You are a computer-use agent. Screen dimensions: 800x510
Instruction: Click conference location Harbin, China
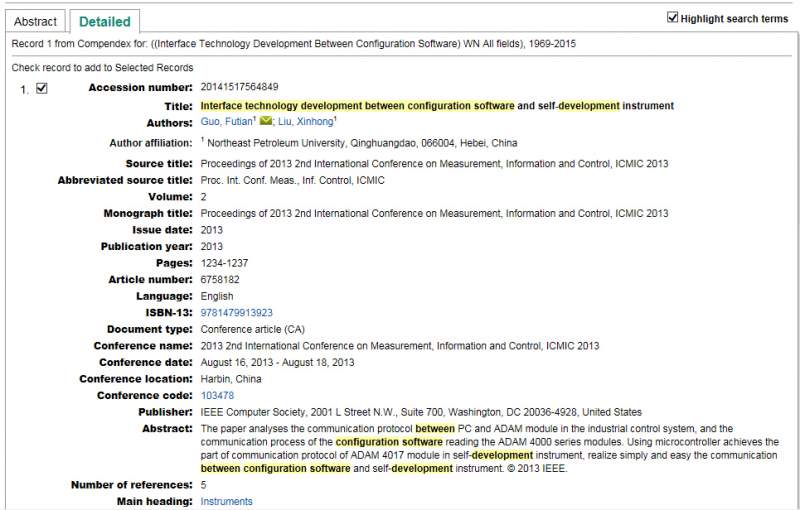(231, 379)
